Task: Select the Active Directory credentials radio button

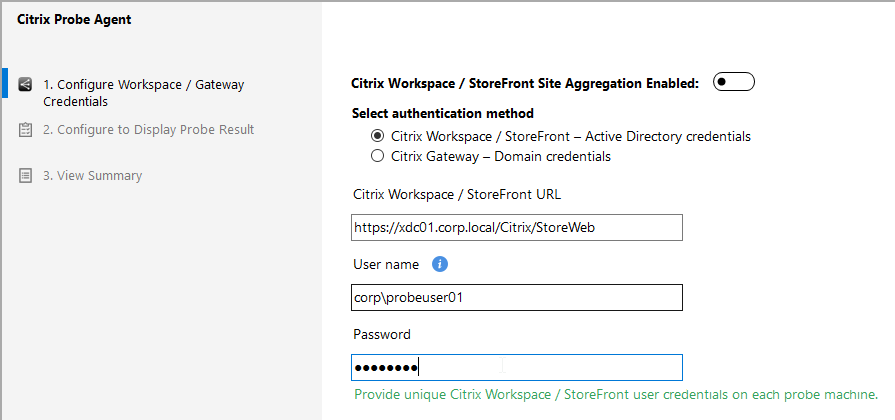Action: click(x=377, y=136)
